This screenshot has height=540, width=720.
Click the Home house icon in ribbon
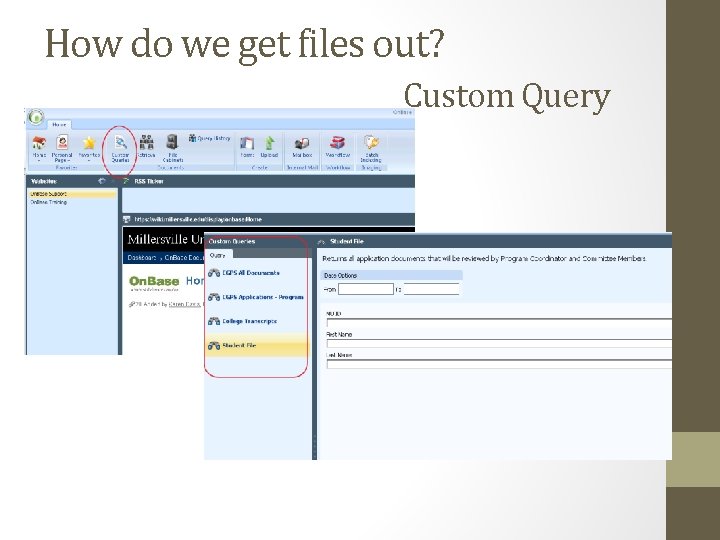(x=39, y=143)
